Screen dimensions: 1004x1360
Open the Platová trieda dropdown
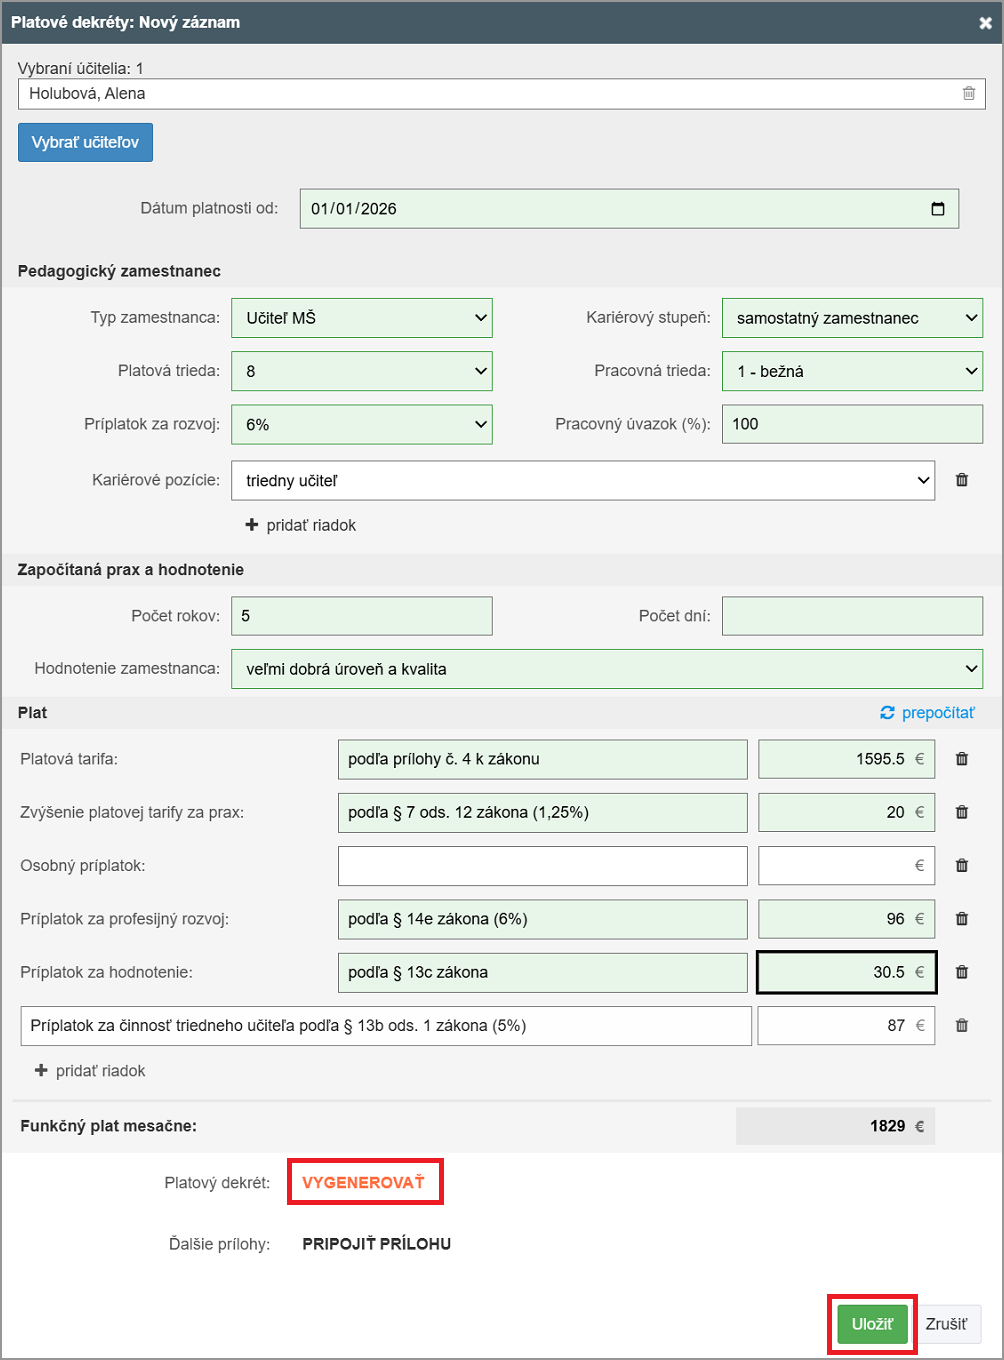coord(361,371)
